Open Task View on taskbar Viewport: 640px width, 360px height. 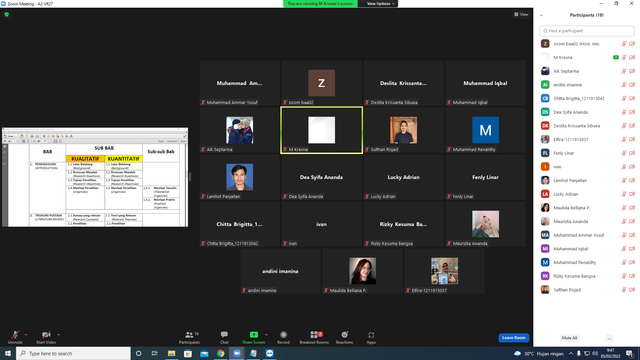click(155, 353)
